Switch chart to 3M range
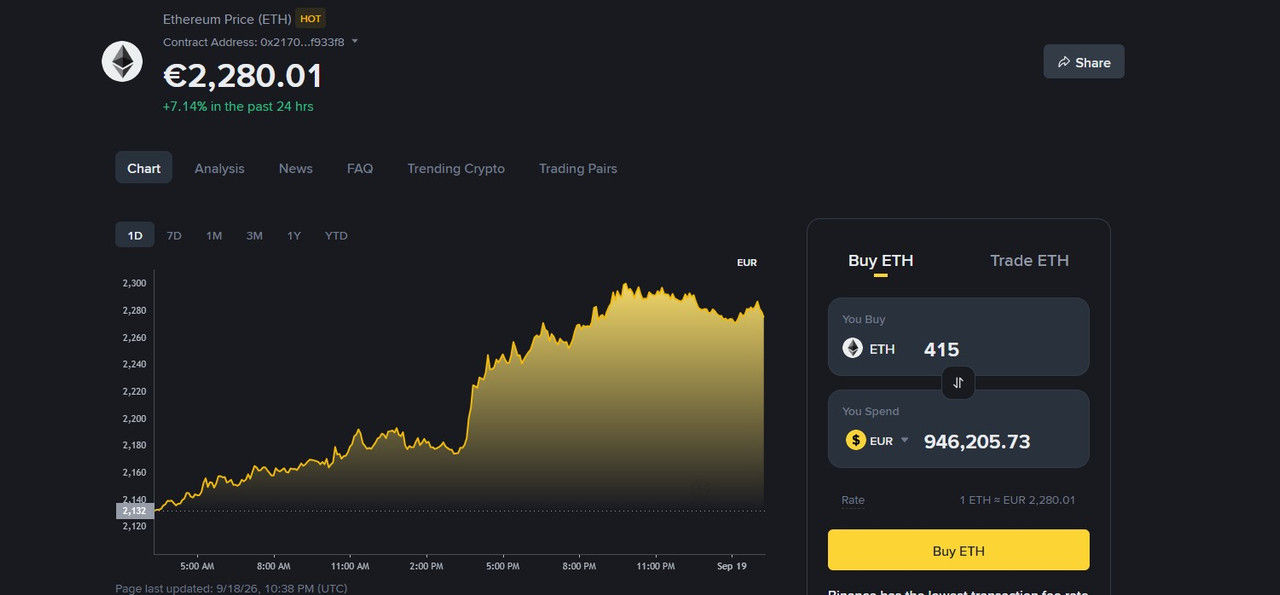The width and height of the screenshot is (1280, 595). pos(254,235)
